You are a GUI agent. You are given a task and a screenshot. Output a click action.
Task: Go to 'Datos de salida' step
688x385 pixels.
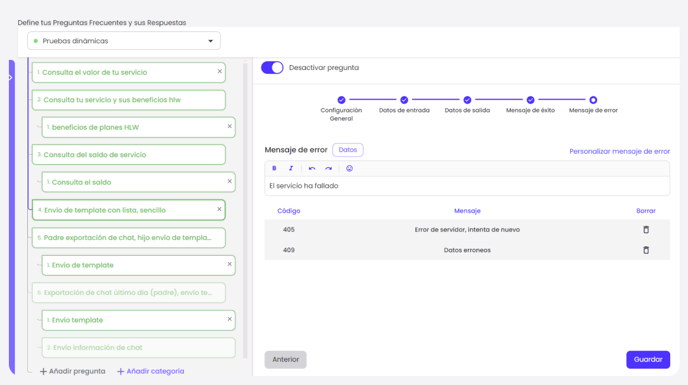pyautogui.click(x=467, y=100)
